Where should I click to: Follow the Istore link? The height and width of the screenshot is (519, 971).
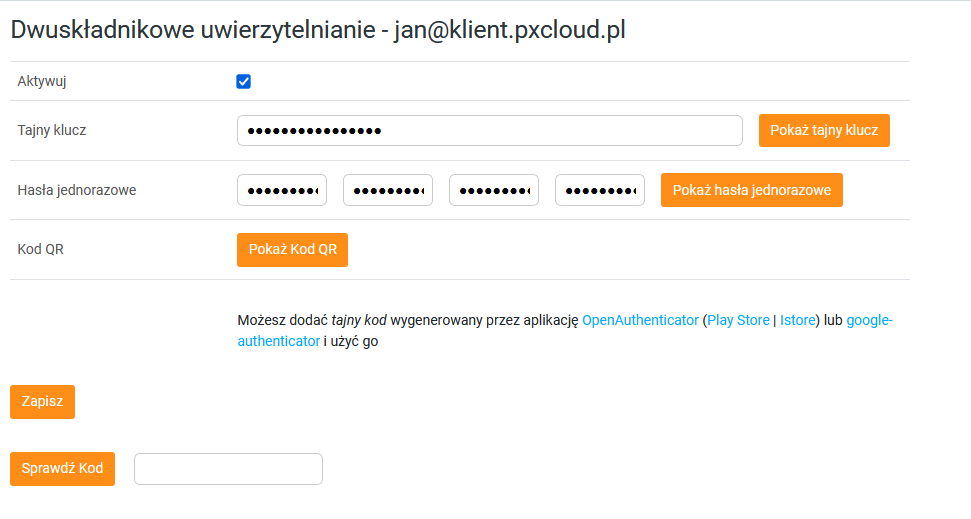pos(798,320)
